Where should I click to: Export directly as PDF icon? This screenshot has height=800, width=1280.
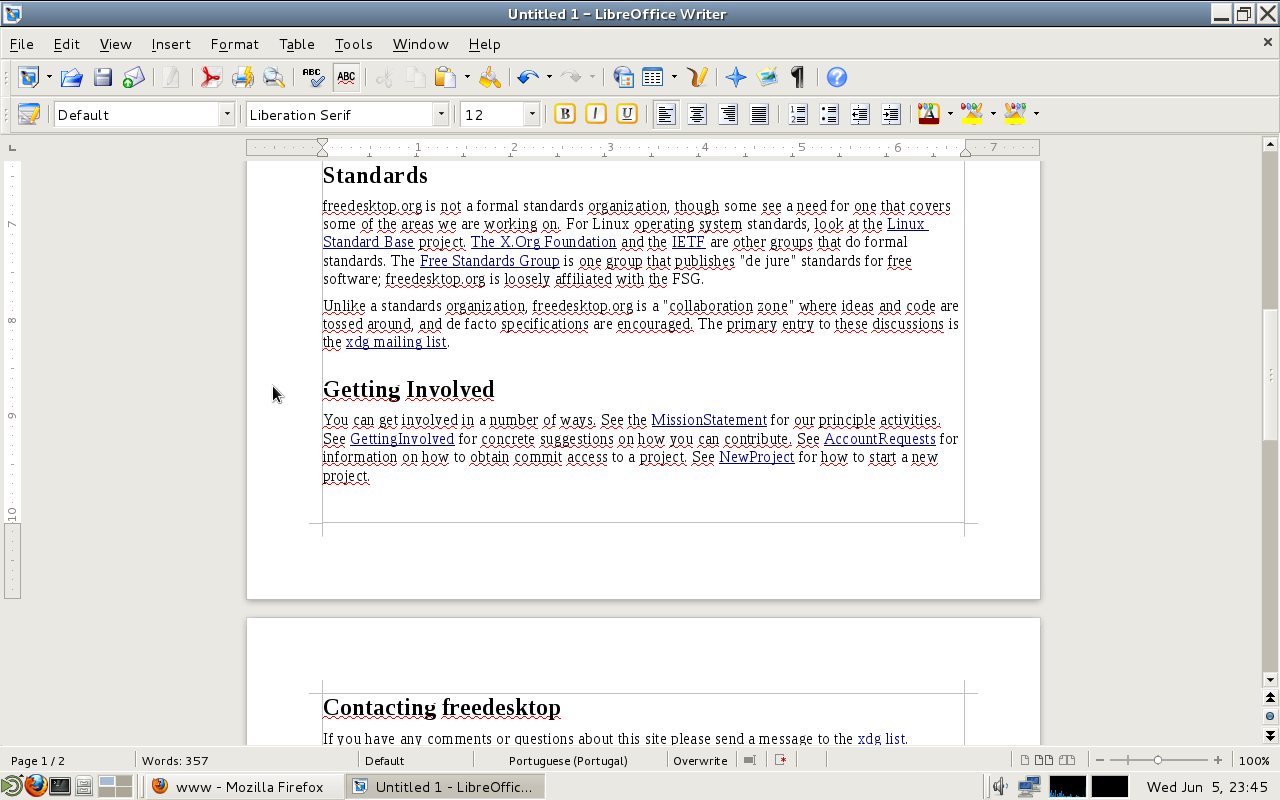tap(210, 77)
